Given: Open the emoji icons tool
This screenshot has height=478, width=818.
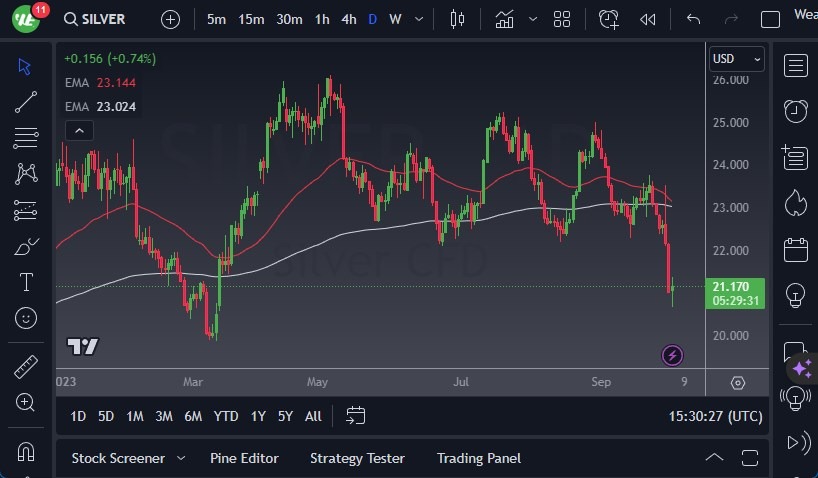Looking at the screenshot, I should 27,318.
